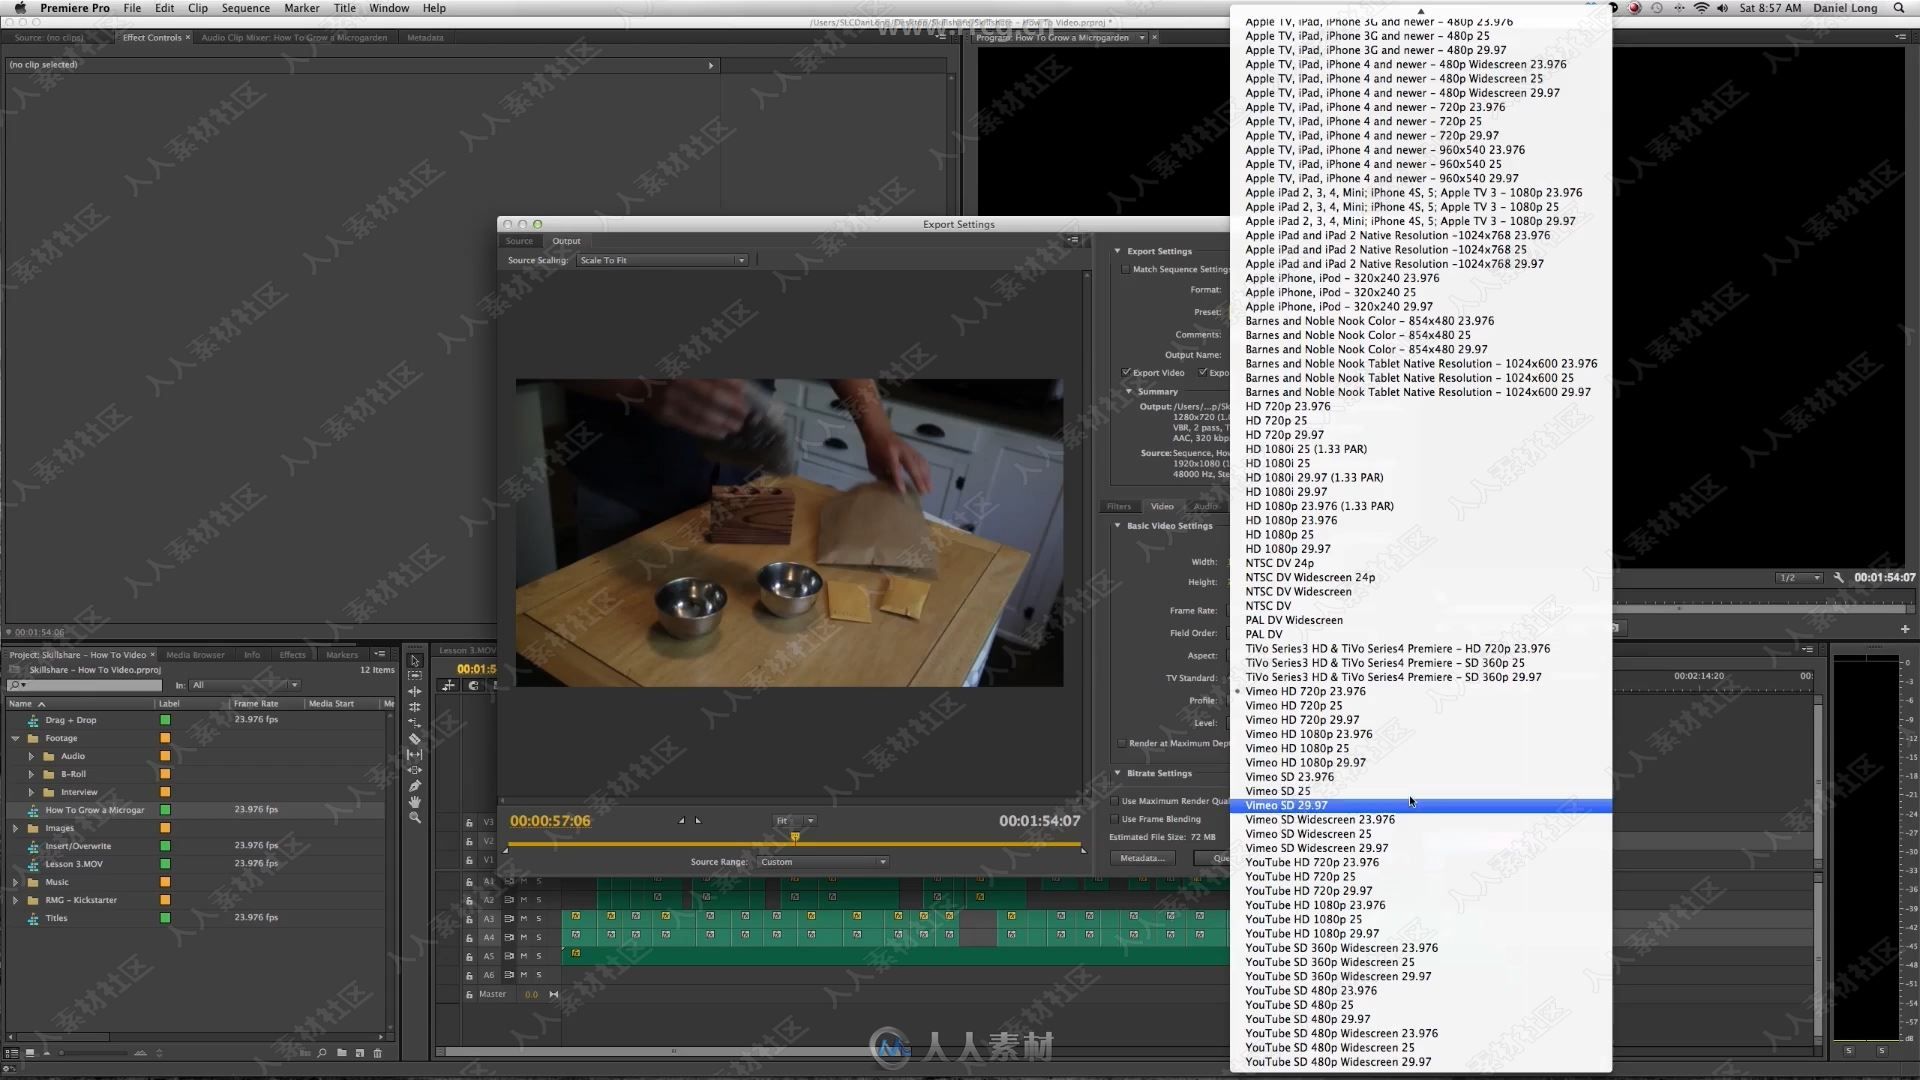This screenshot has width=1920, height=1080.
Task: Click the Find icon in Project panel
Action: click(x=322, y=1053)
